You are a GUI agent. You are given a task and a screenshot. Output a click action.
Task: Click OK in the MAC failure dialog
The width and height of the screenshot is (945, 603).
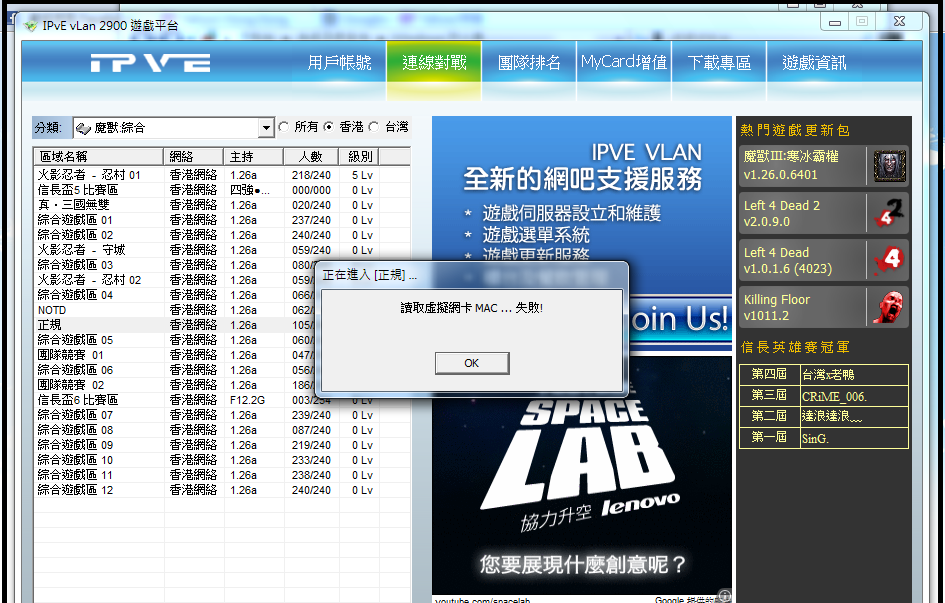[x=472, y=363]
